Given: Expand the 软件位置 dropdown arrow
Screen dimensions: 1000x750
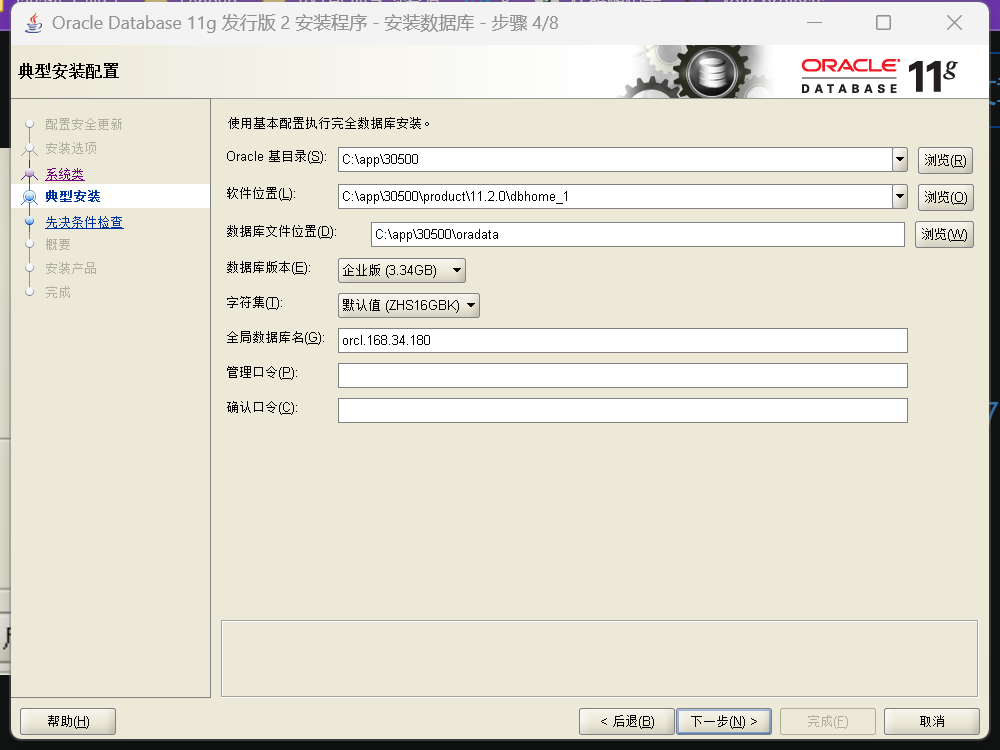Looking at the screenshot, I should point(899,196).
